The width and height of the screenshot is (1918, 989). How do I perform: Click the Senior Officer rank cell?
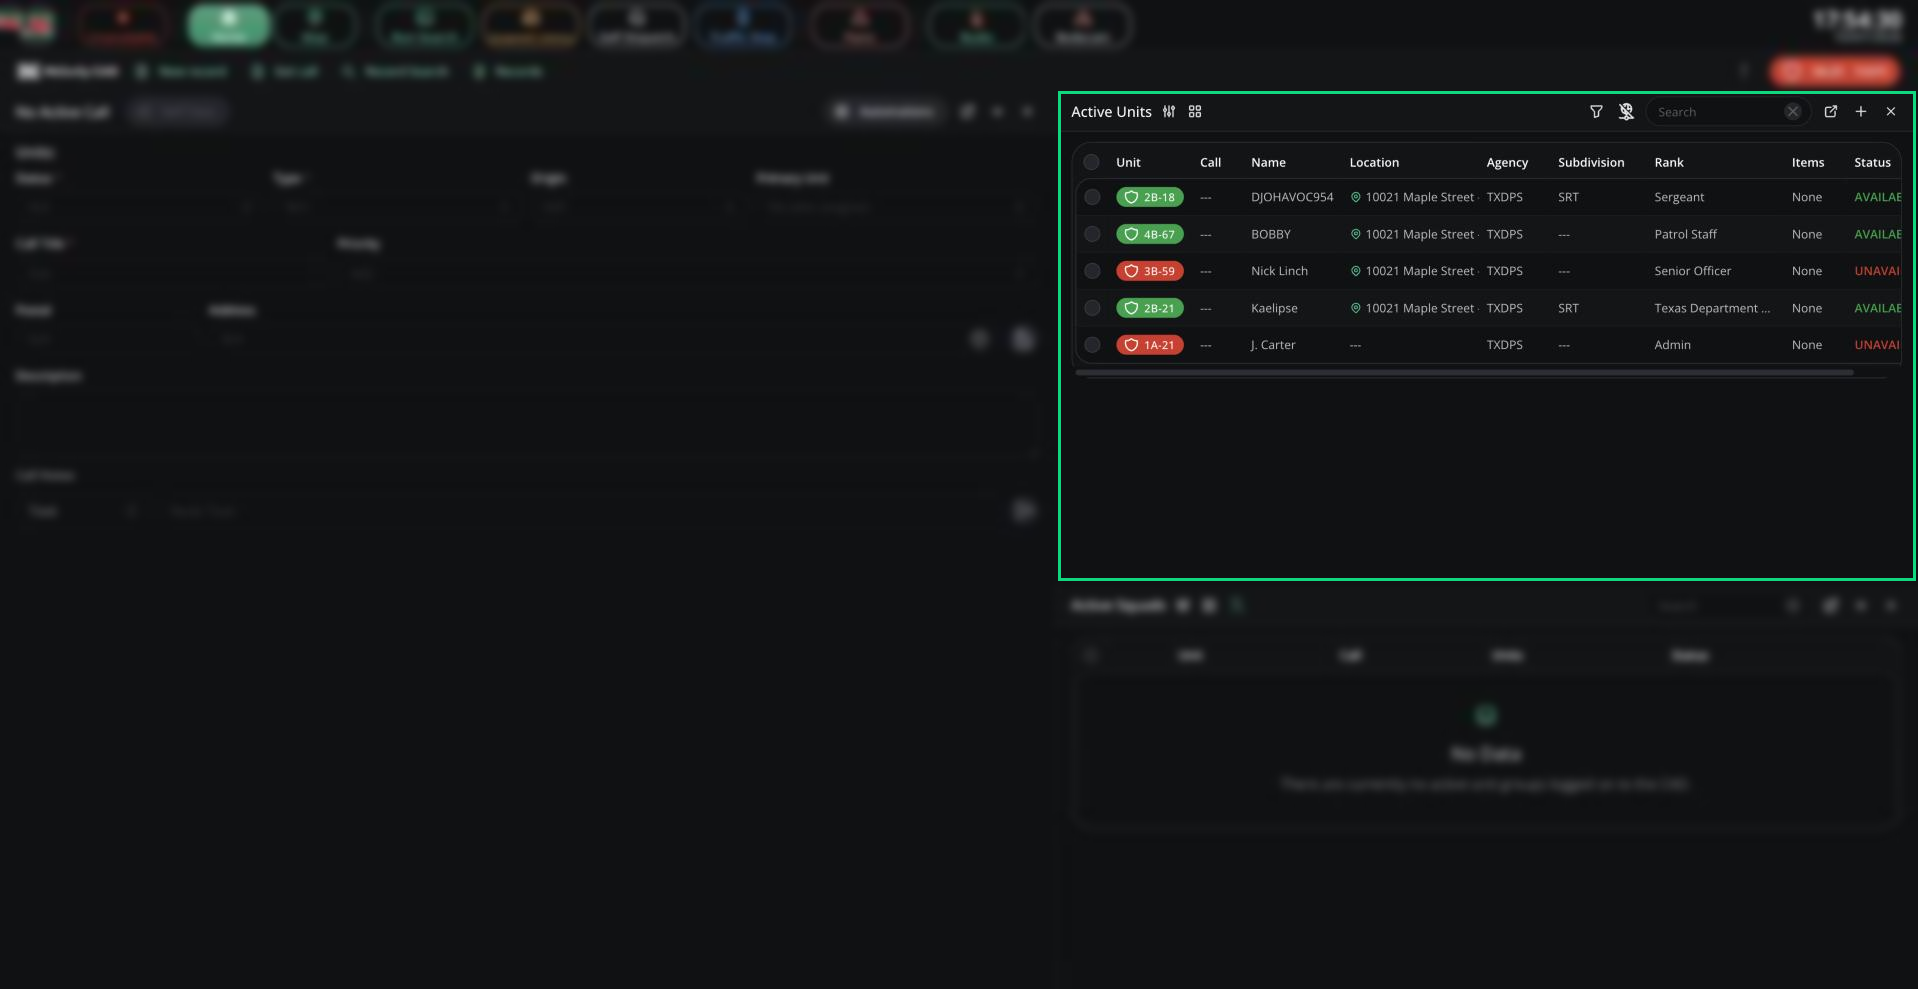1692,271
